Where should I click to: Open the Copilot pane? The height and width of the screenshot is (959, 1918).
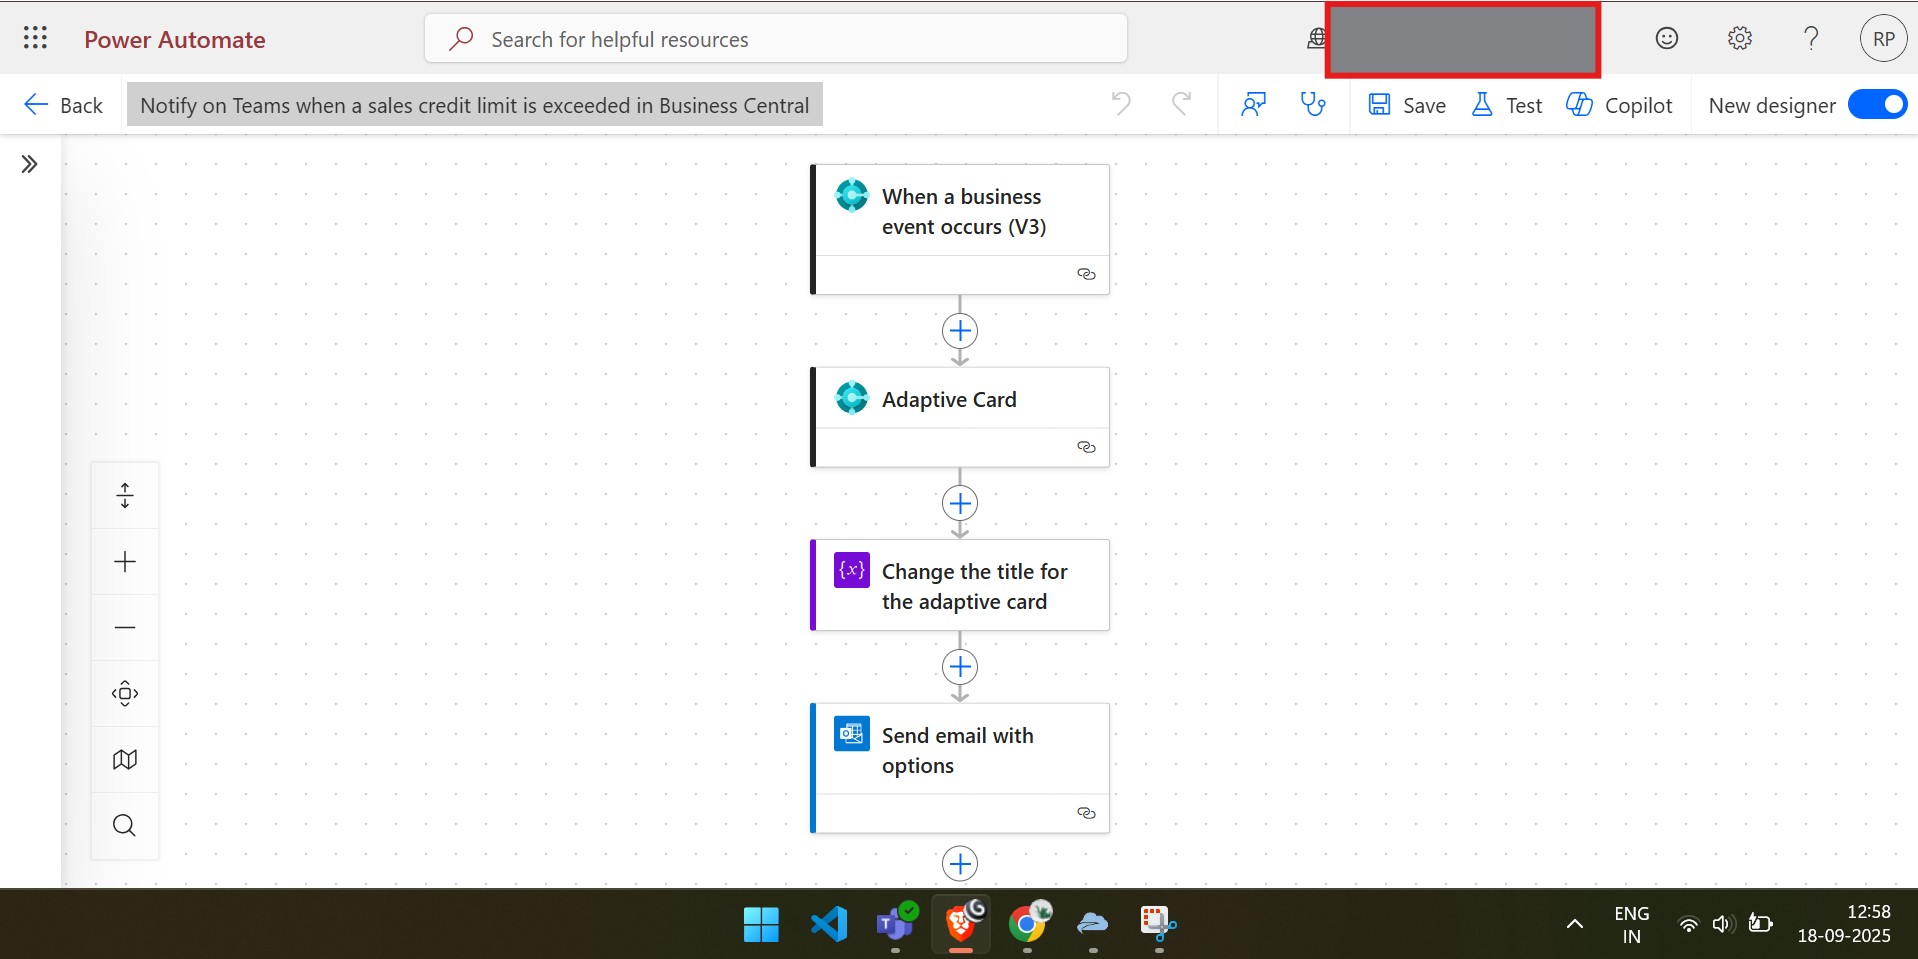[1619, 105]
